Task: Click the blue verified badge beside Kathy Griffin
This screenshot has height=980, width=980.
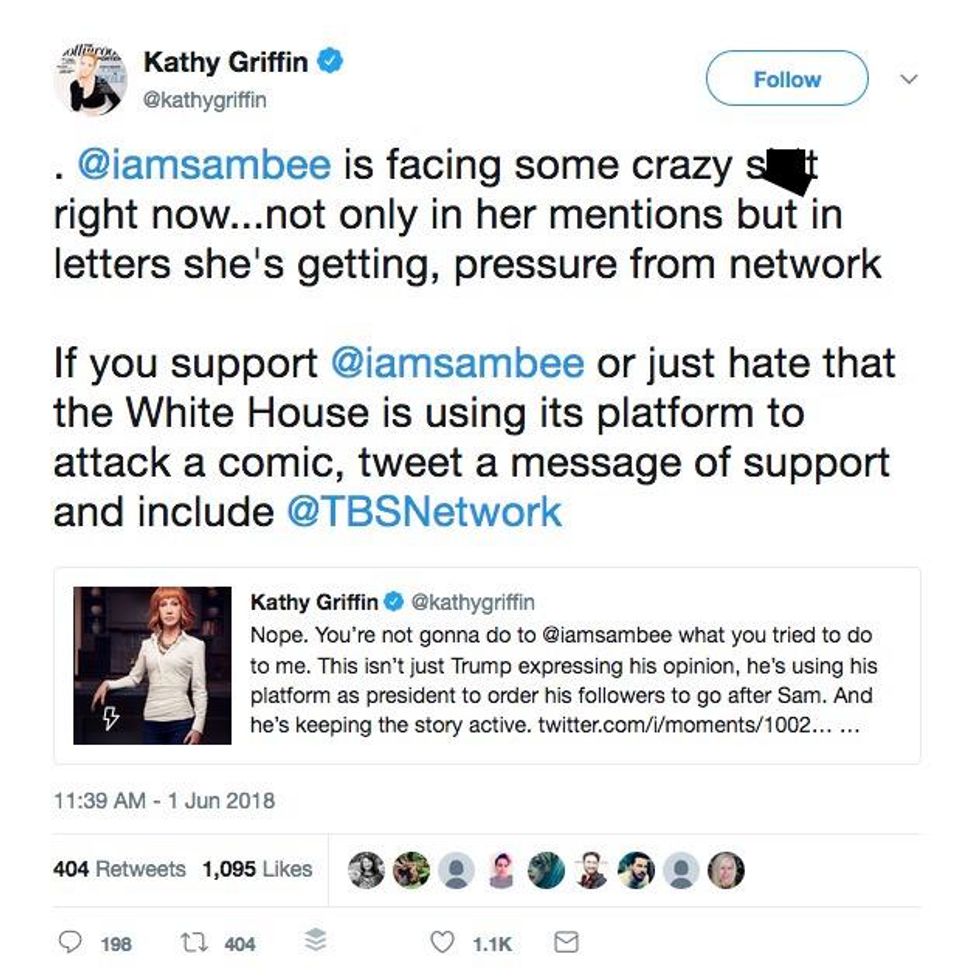Action: point(332,62)
